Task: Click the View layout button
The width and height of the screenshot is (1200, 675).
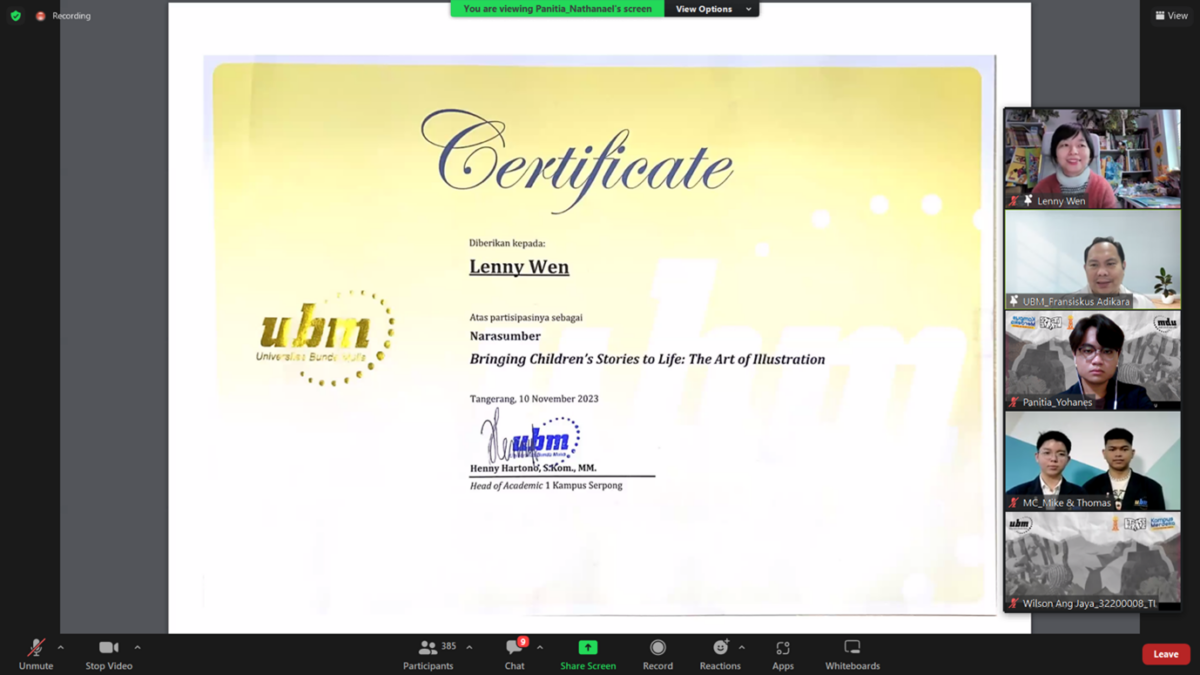Action: click(x=1172, y=15)
